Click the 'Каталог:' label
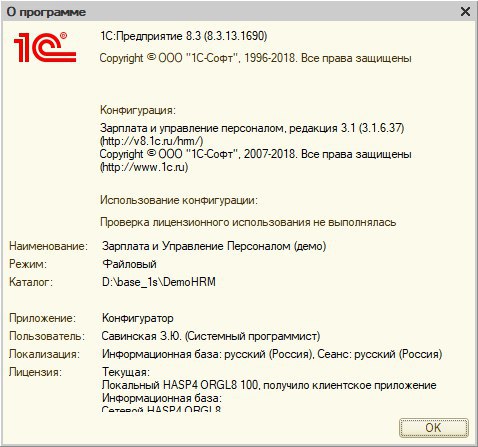Viewport: 478px width, 447px height. [x=31, y=282]
